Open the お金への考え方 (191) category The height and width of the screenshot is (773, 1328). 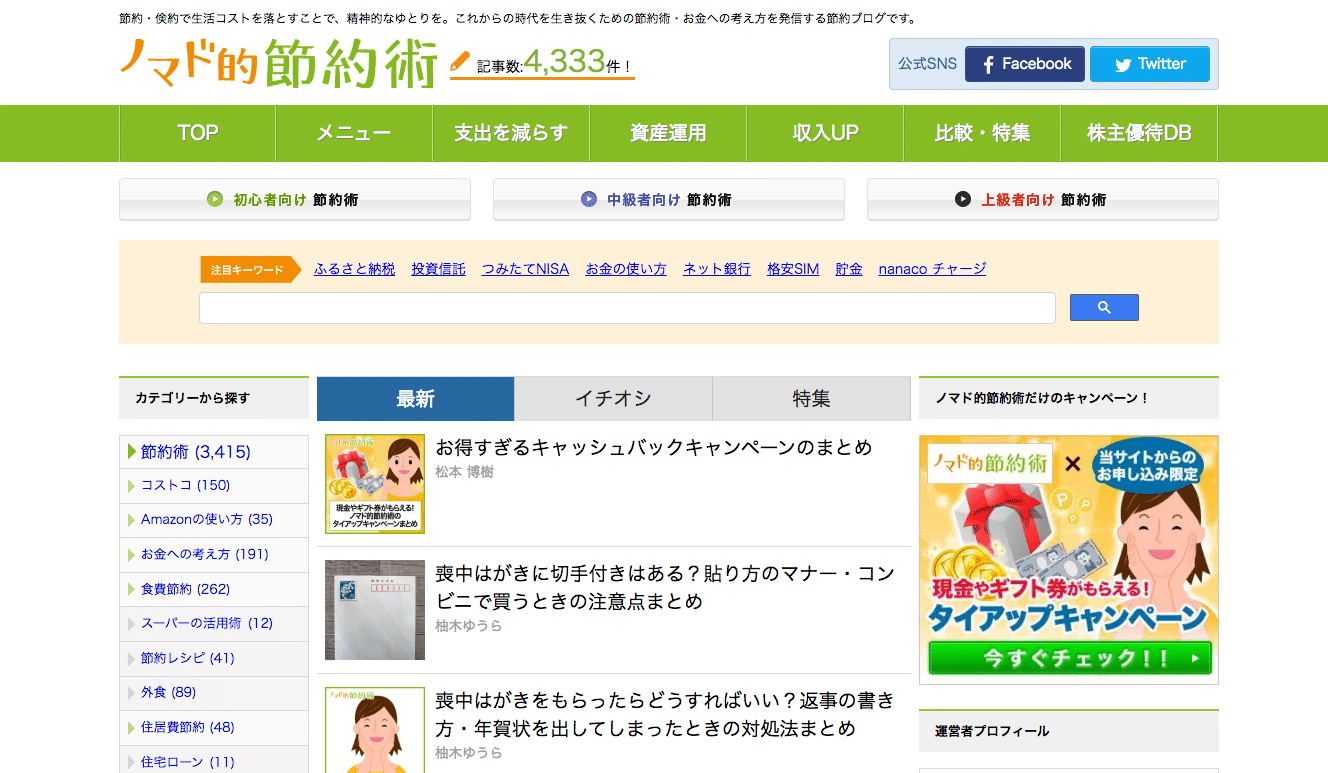click(214, 555)
